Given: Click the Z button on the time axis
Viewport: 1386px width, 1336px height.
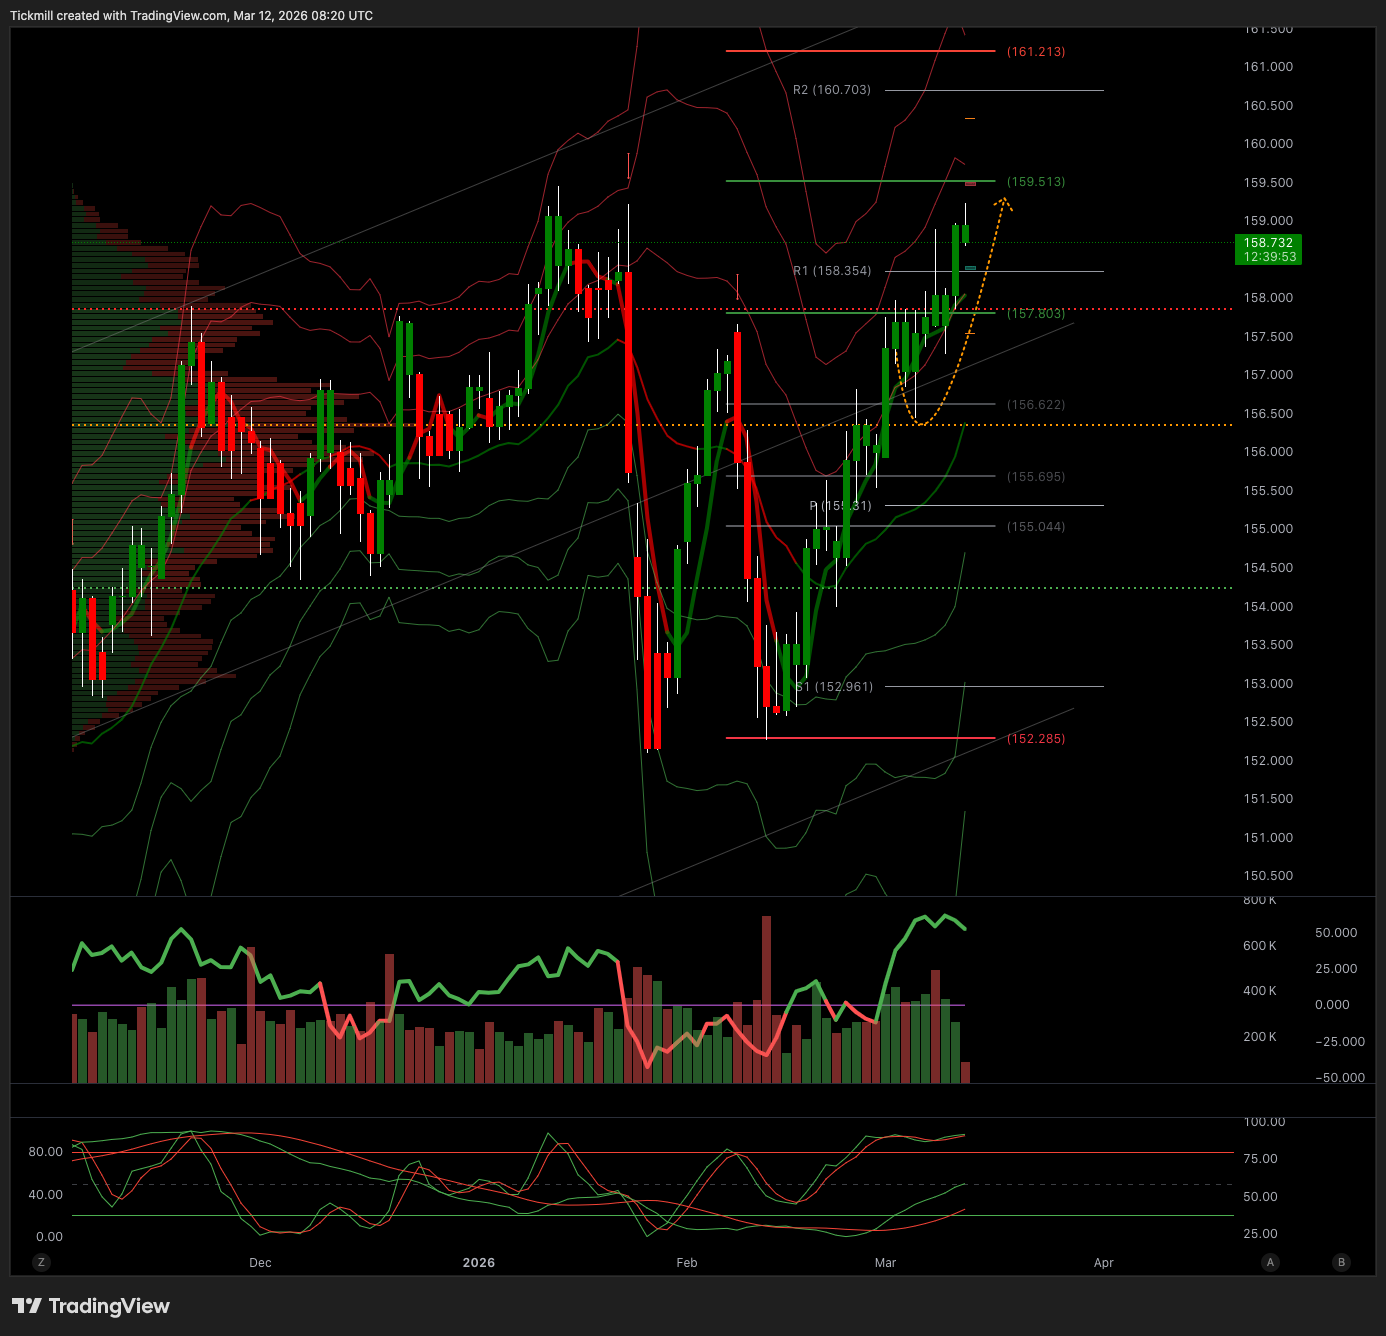Looking at the screenshot, I should click(x=41, y=1262).
